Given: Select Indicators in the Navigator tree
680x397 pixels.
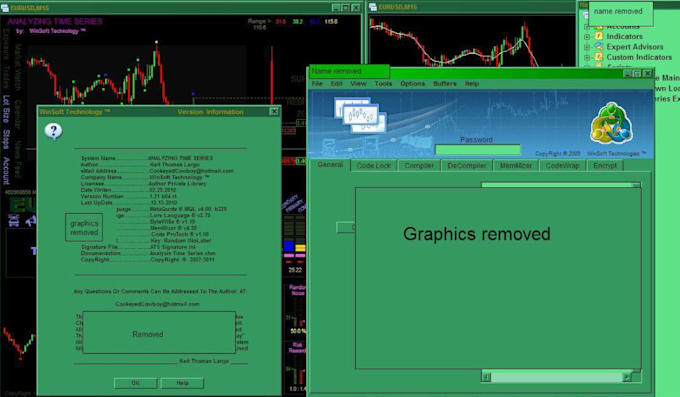Looking at the screenshot, I should (x=624, y=36).
